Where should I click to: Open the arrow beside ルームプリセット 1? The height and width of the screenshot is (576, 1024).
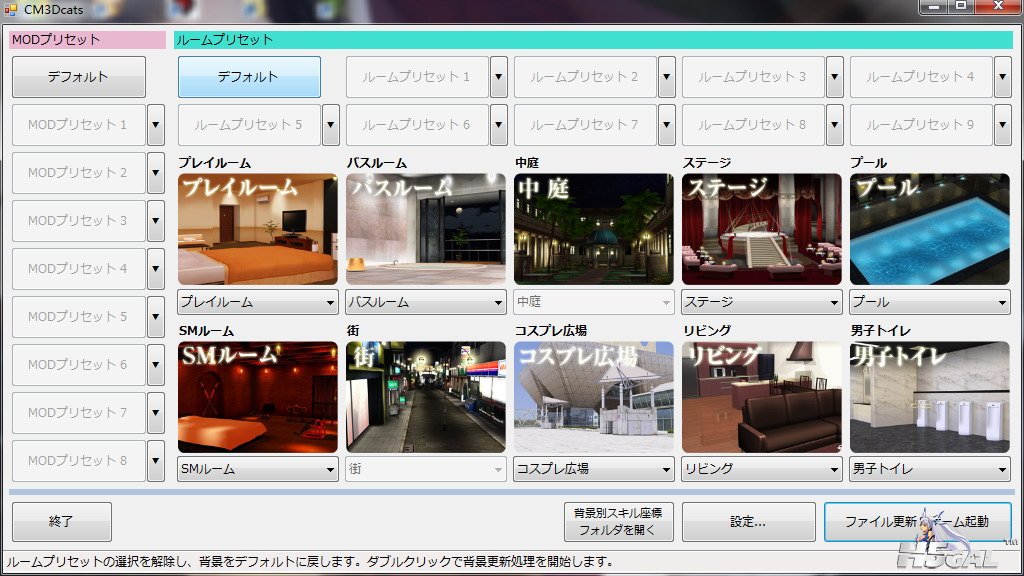(x=499, y=77)
